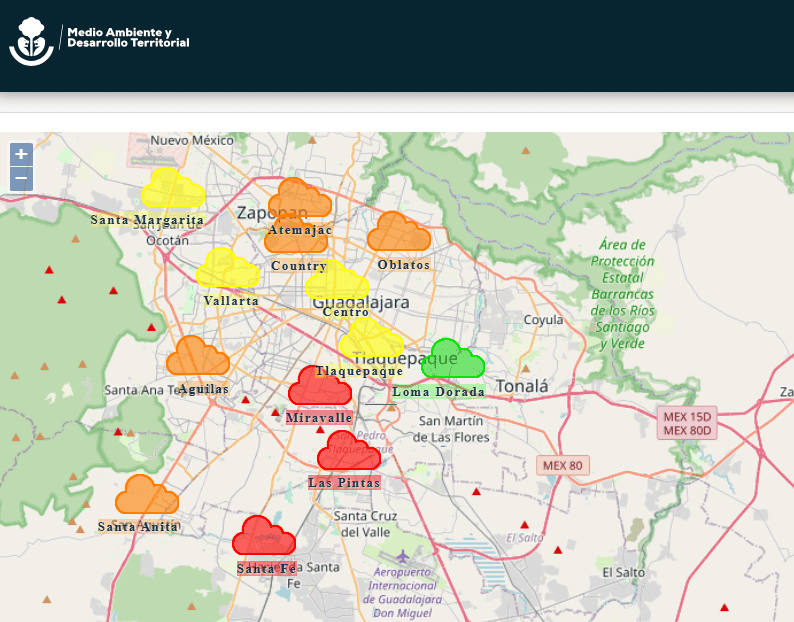Click the Vallarta yellow cloud marker

tap(228, 269)
